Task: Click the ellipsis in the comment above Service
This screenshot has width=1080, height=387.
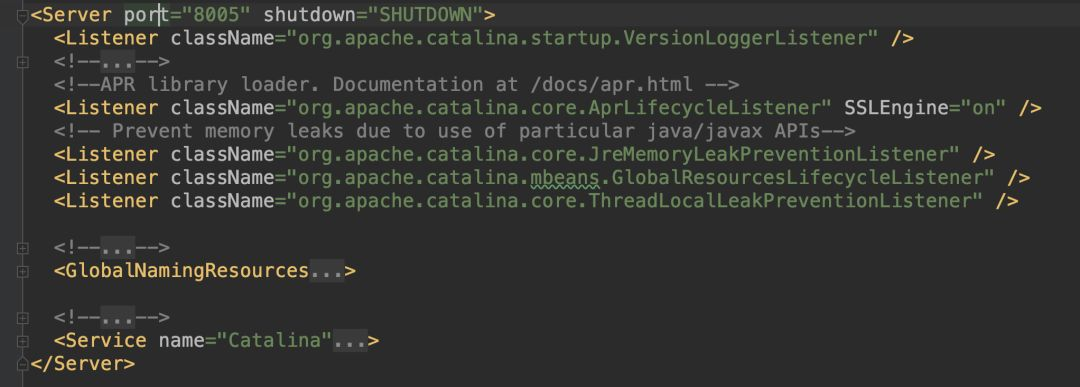Action: tap(117, 317)
